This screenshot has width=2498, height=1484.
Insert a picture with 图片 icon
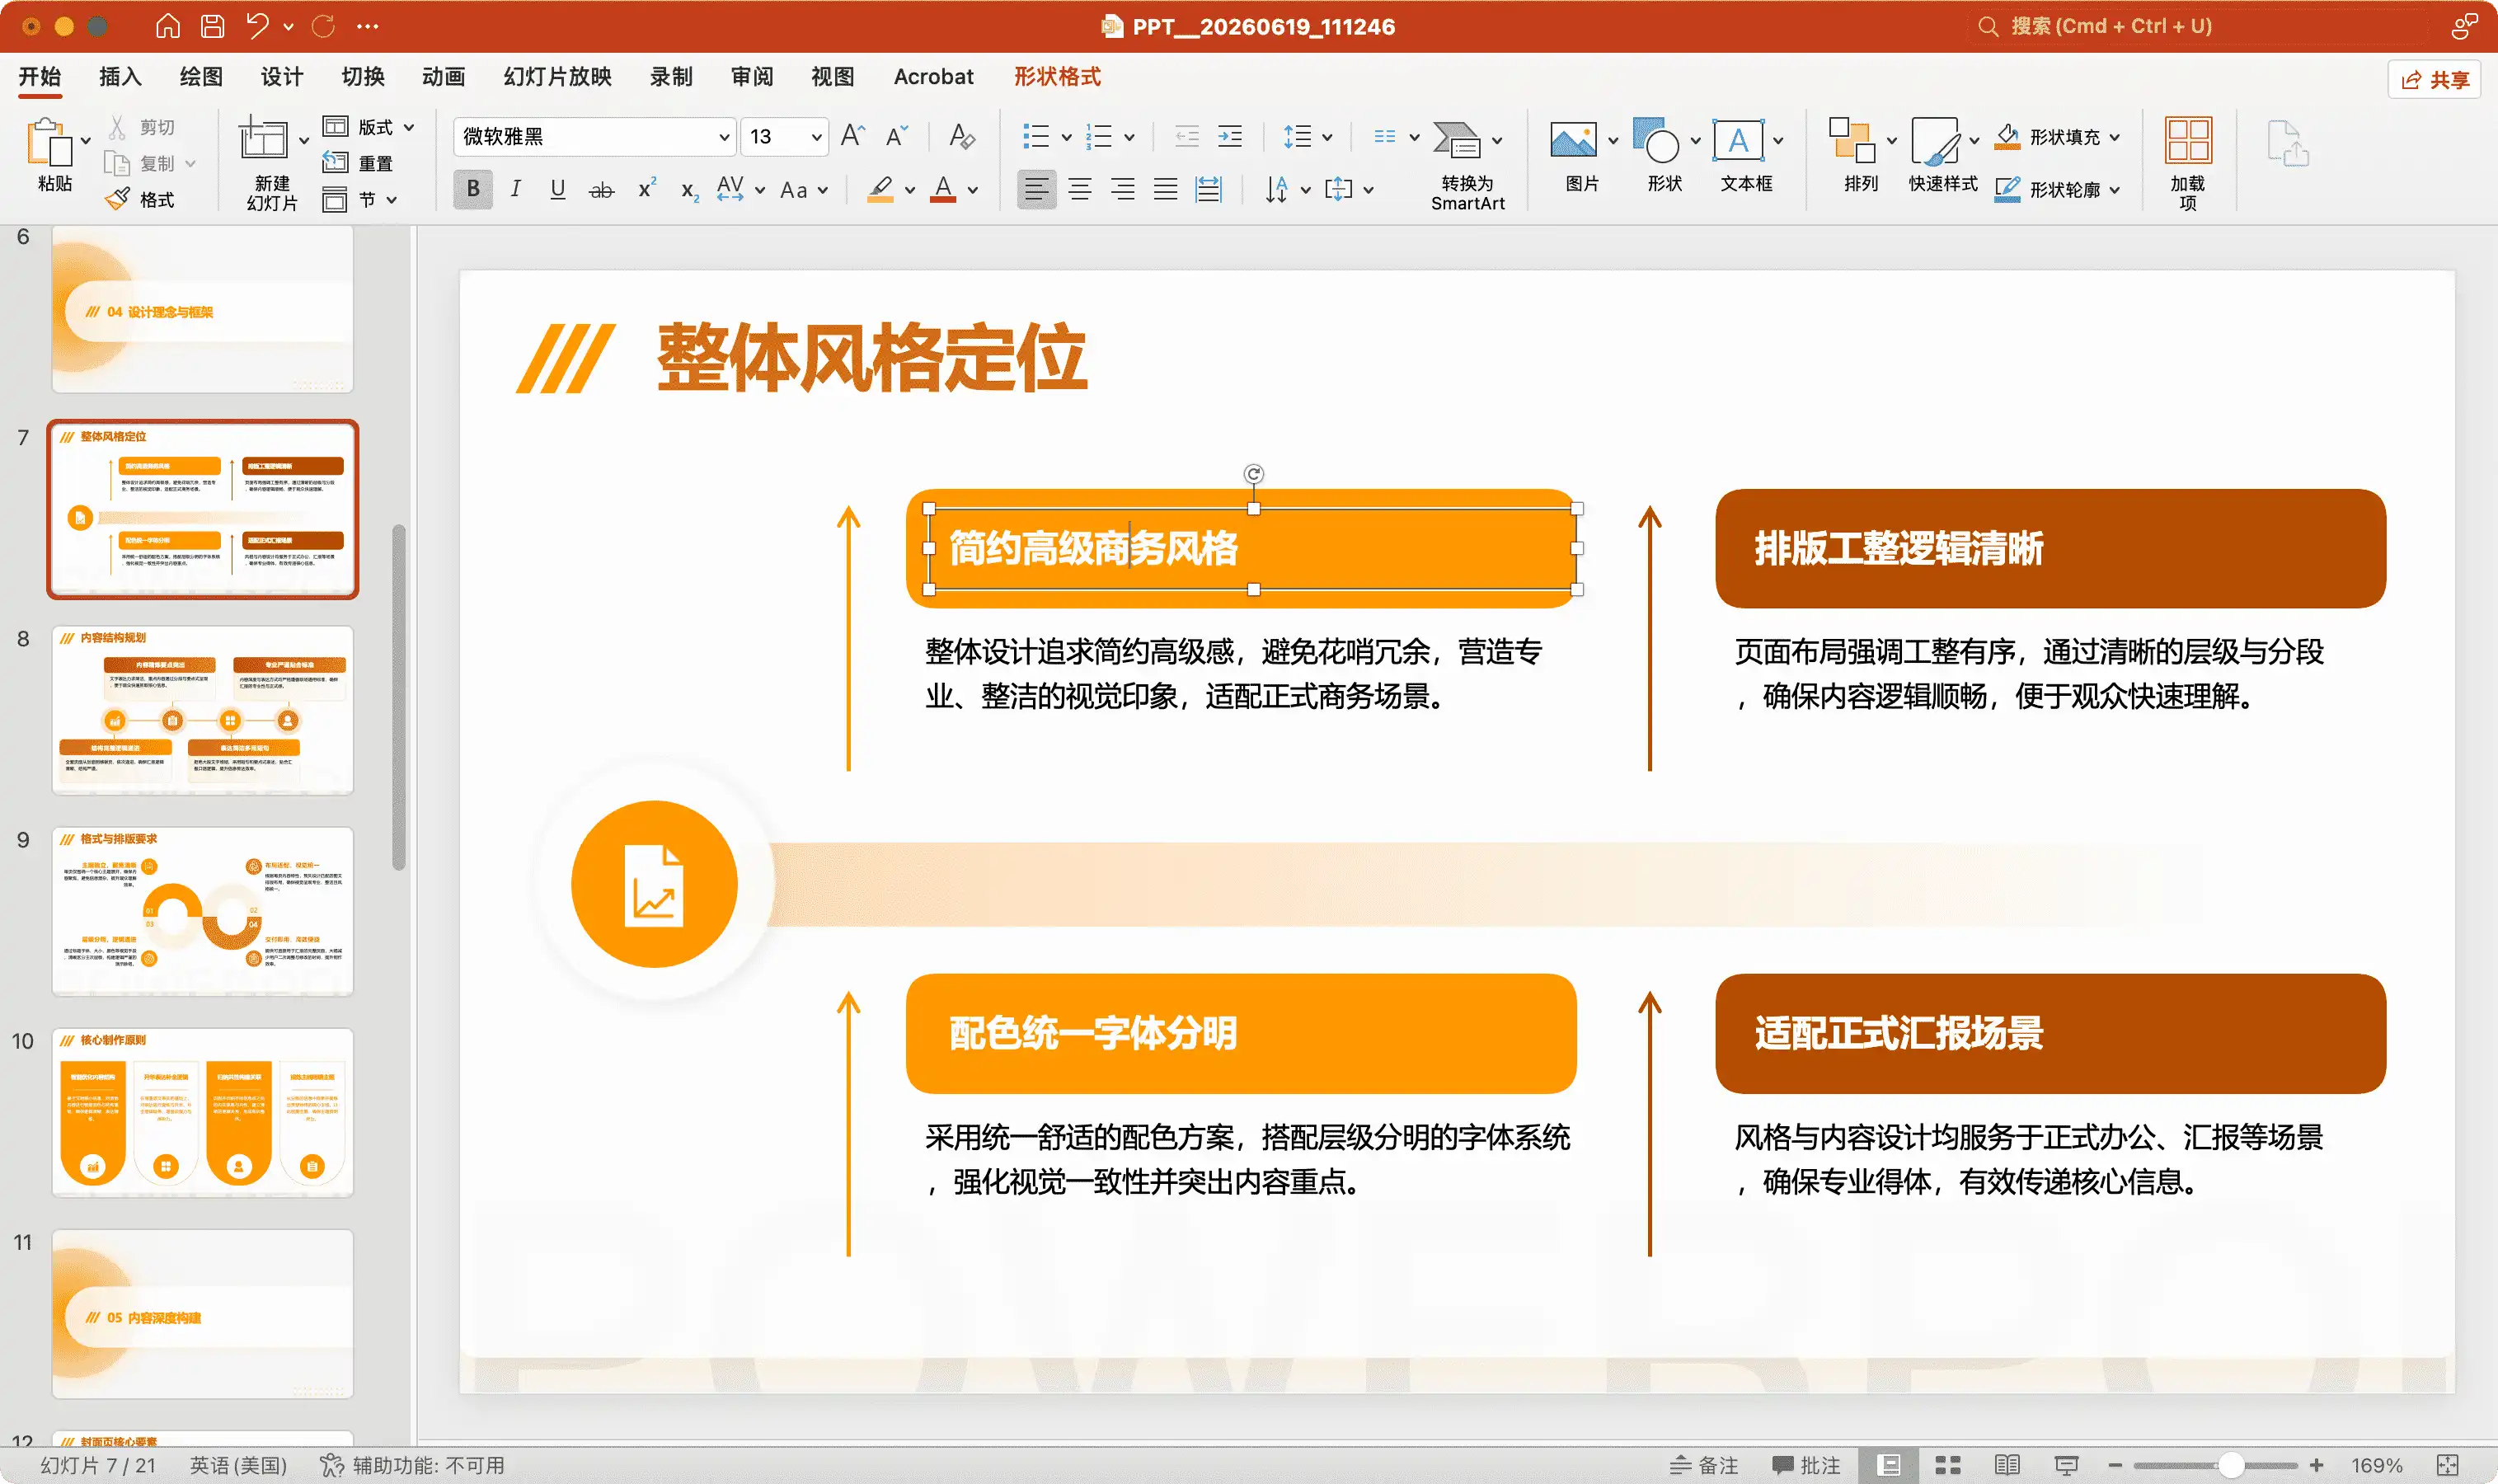[1573, 140]
